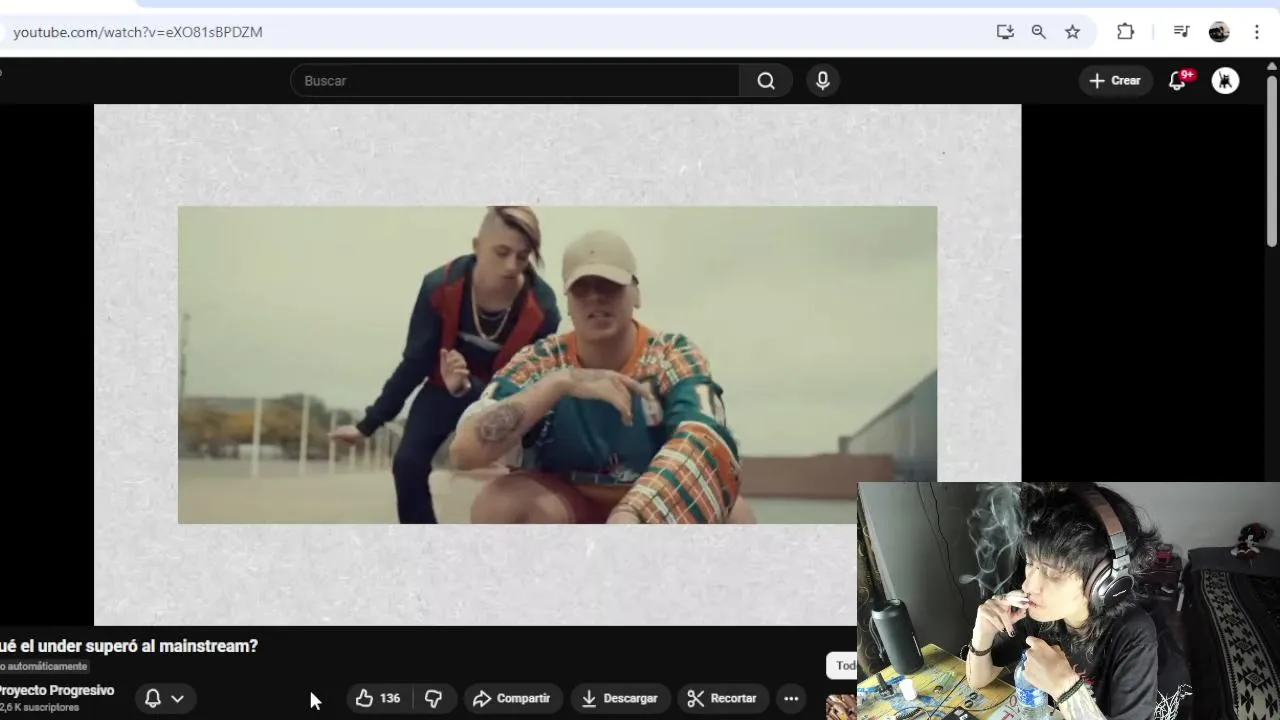Click the Descargar download button
This screenshot has width=1280, height=720.
pyautogui.click(x=620, y=698)
